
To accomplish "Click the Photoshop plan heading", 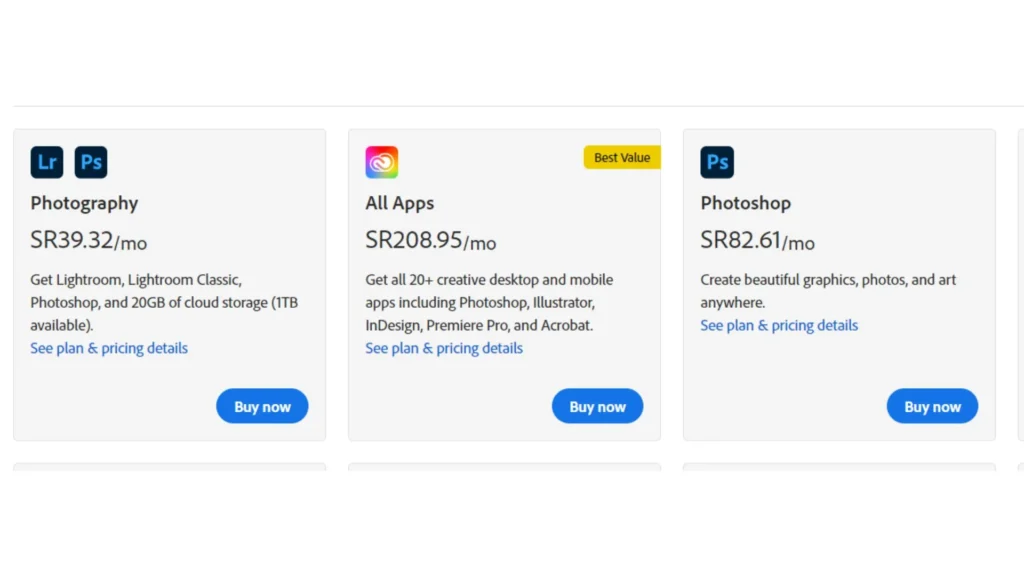I will pyautogui.click(x=745, y=203).
